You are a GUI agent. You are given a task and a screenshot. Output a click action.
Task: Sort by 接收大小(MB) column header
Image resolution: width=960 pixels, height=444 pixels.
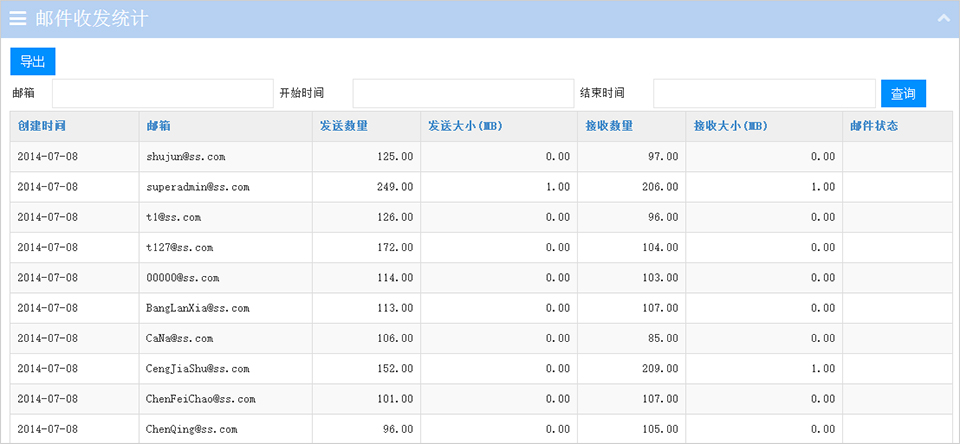(x=730, y=126)
